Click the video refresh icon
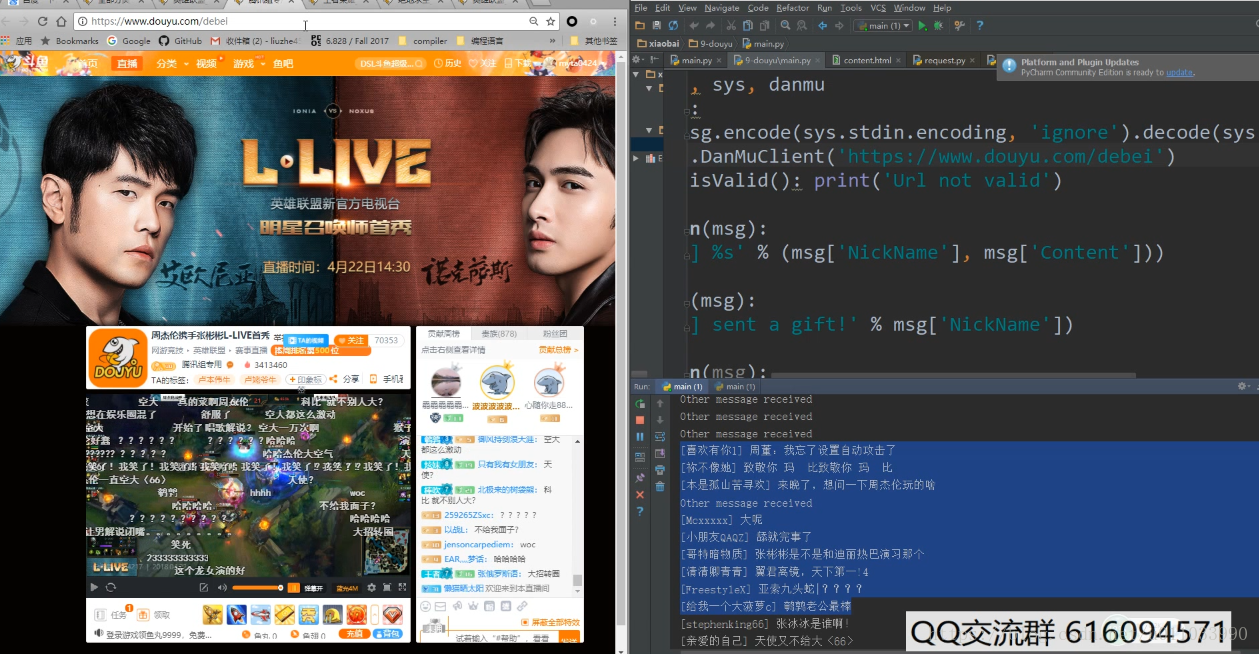1259x654 pixels. (110, 587)
